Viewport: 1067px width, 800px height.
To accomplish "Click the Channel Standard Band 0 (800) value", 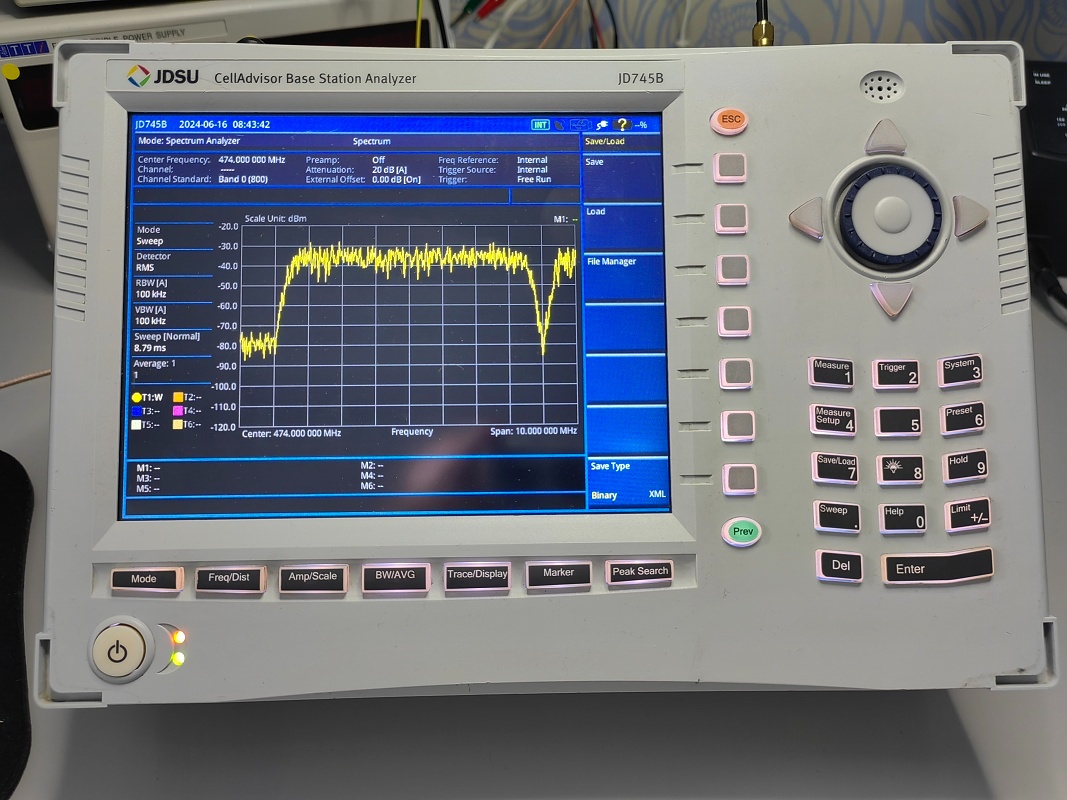I will tap(243, 179).
